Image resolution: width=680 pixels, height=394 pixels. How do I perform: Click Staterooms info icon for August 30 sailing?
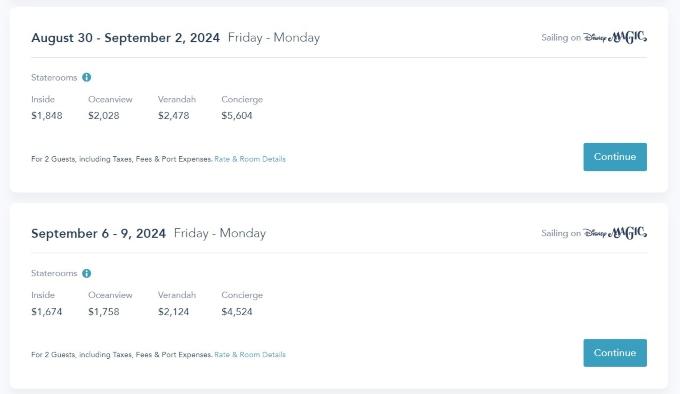pyautogui.click(x=87, y=77)
